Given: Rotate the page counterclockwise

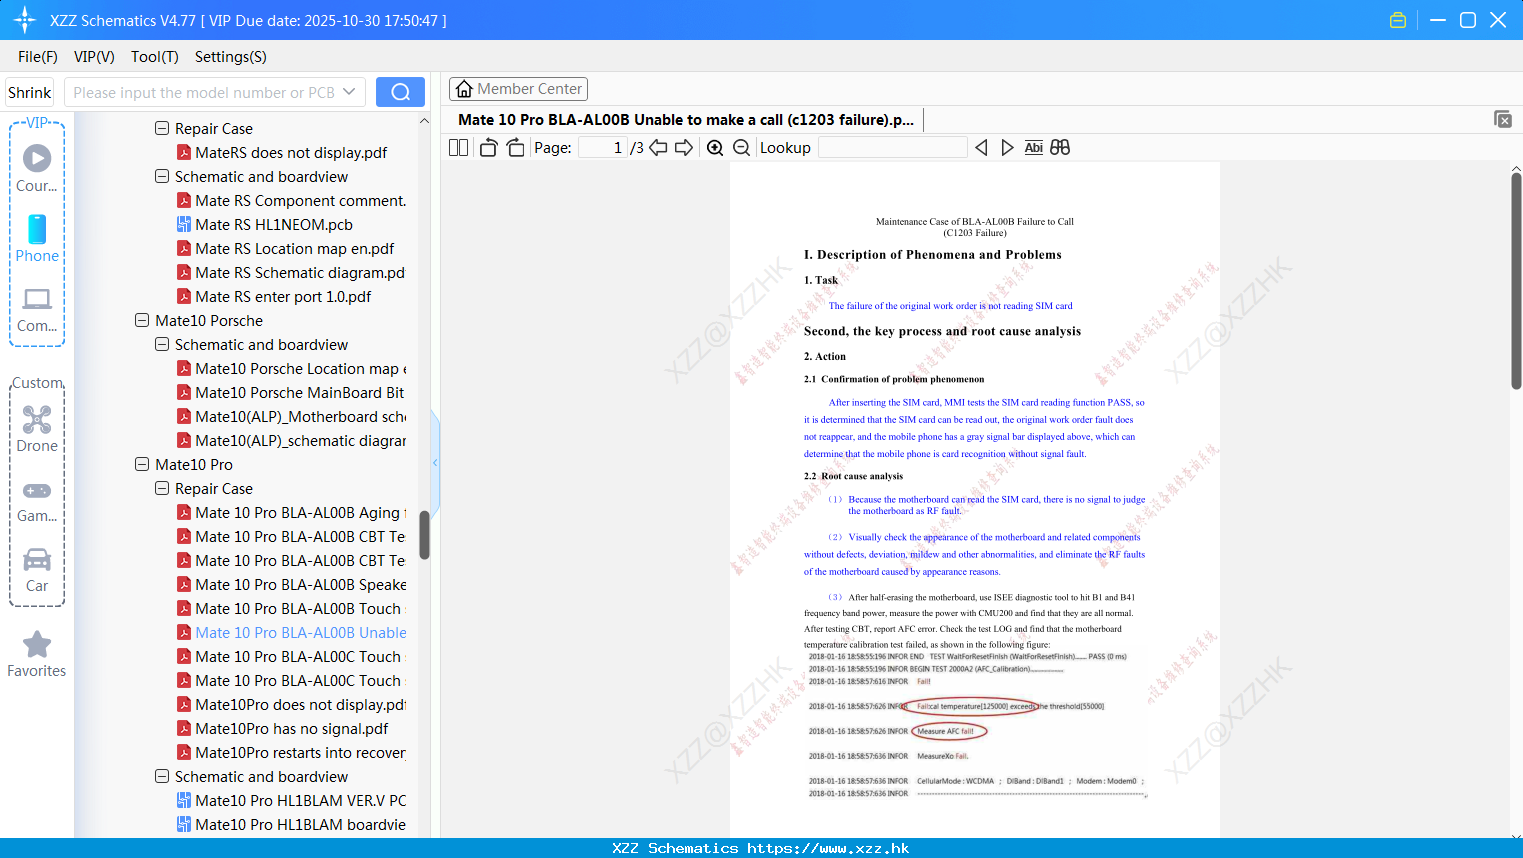Looking at the screenshot, I should pyautogui.click(x=488, y=147).
